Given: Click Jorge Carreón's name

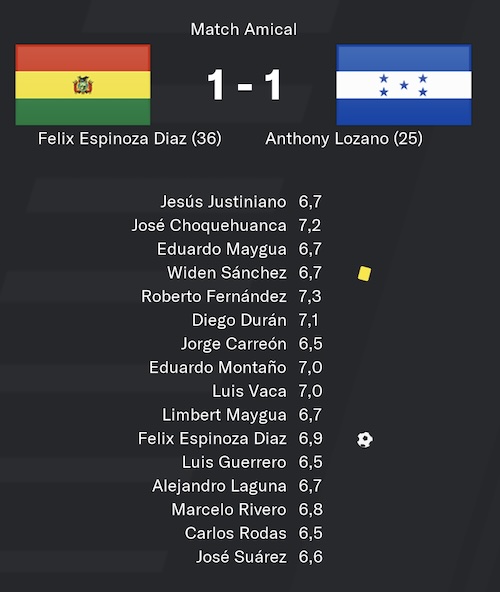Looking at the screenshot, I should click(233, 344).
